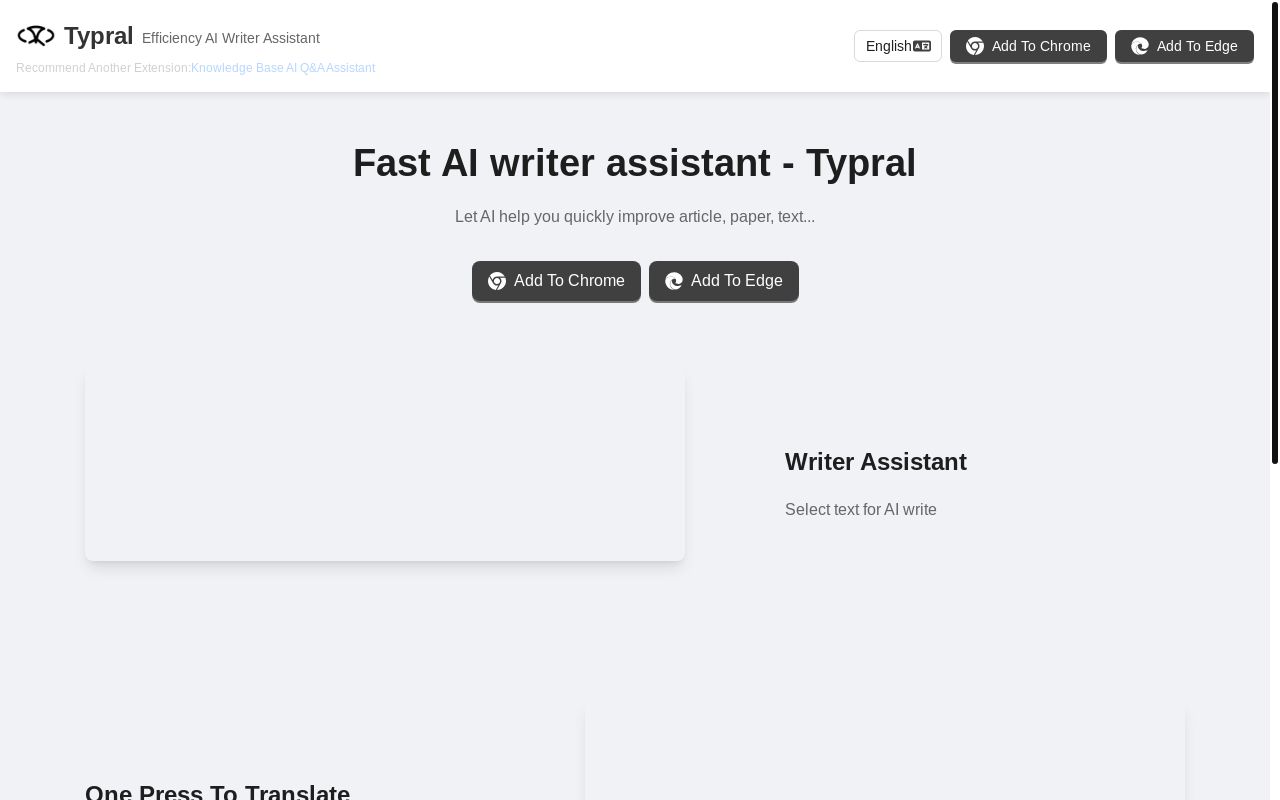The width and height of the screenshot is (1280, 800).
Task: Open the Knowledge Base AI Q&A Assistant link
Action: pos(283,68)
